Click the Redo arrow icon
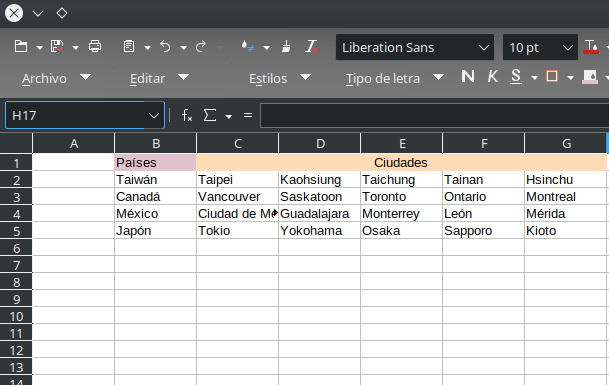The image size is (609, 385). [x=201, y=47]
